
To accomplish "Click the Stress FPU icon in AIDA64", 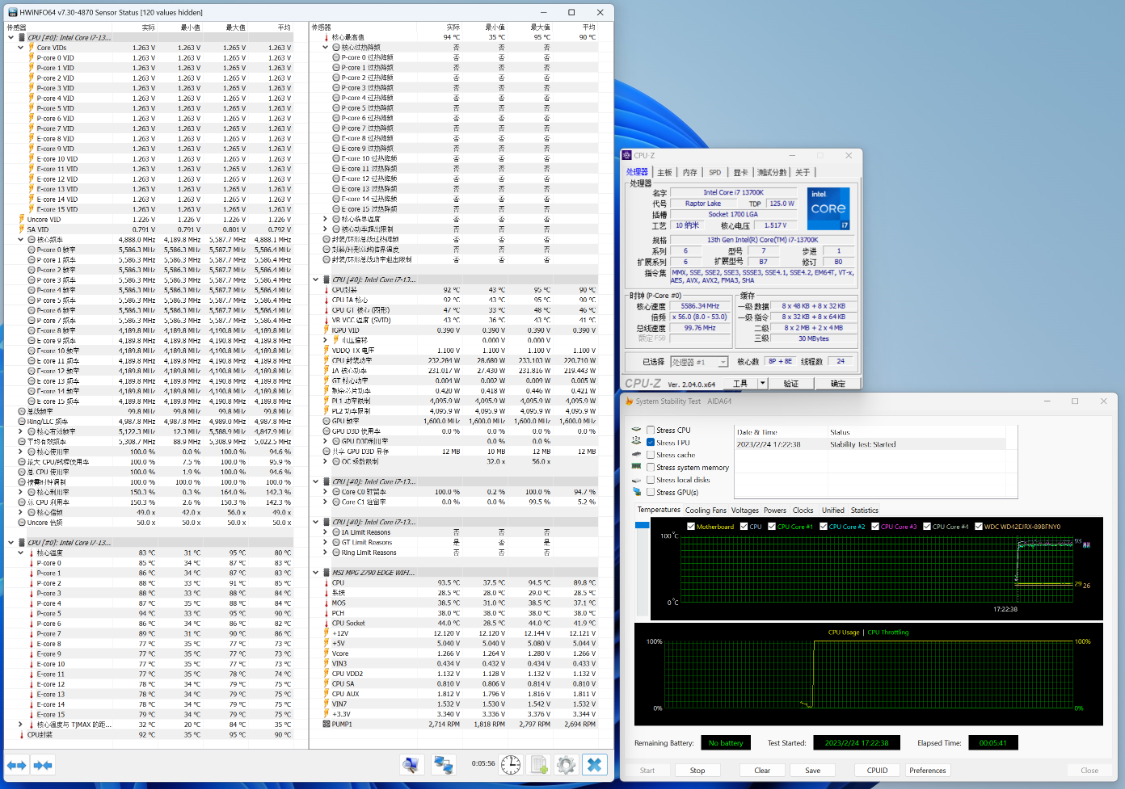I will 636,442.
